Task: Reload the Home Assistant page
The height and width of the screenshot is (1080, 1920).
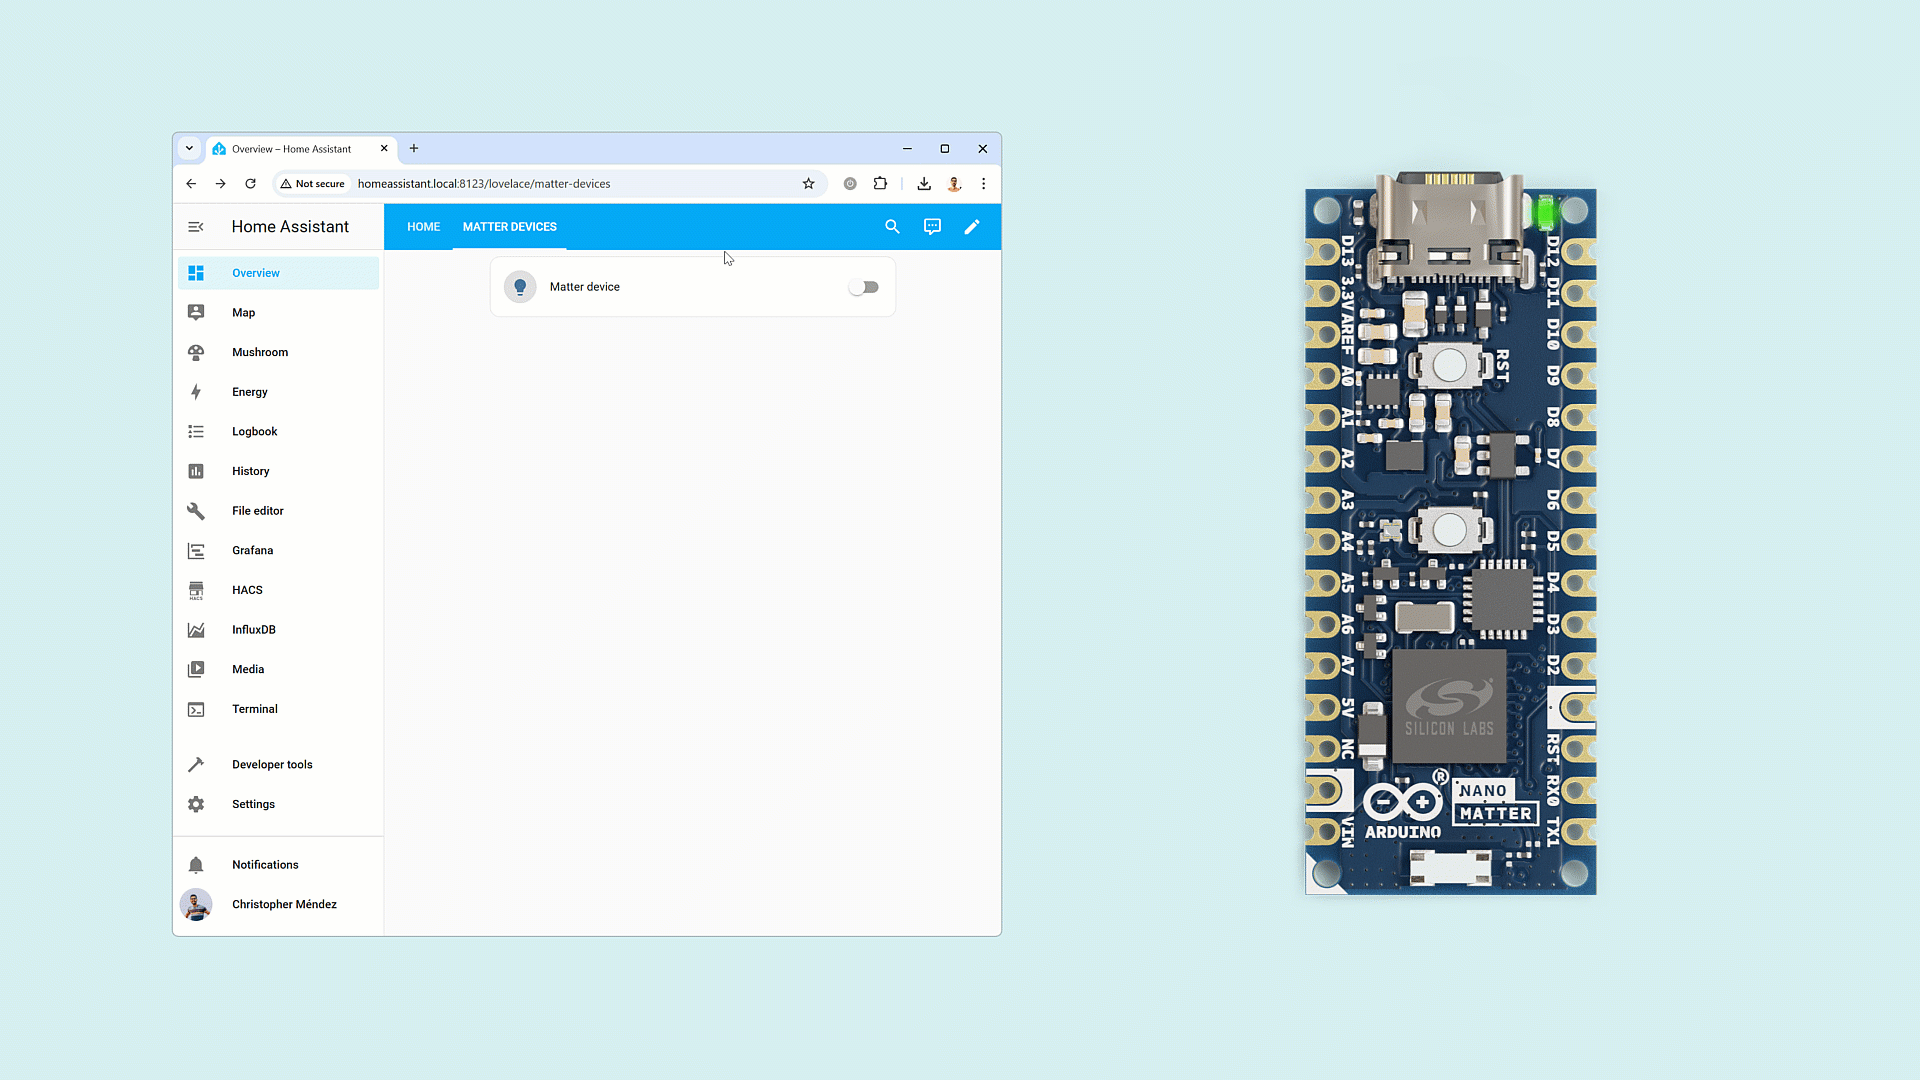Action: [x=251, y=184]
